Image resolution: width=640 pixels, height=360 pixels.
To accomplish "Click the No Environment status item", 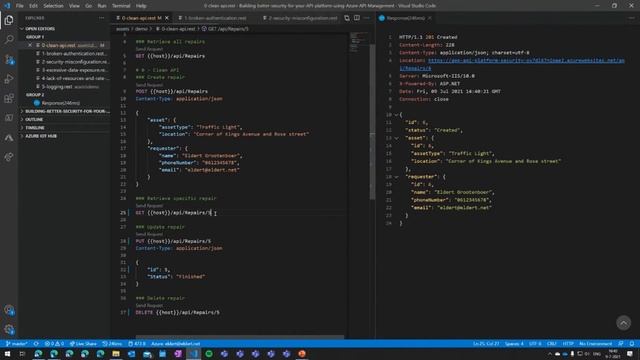I will 595,344.
